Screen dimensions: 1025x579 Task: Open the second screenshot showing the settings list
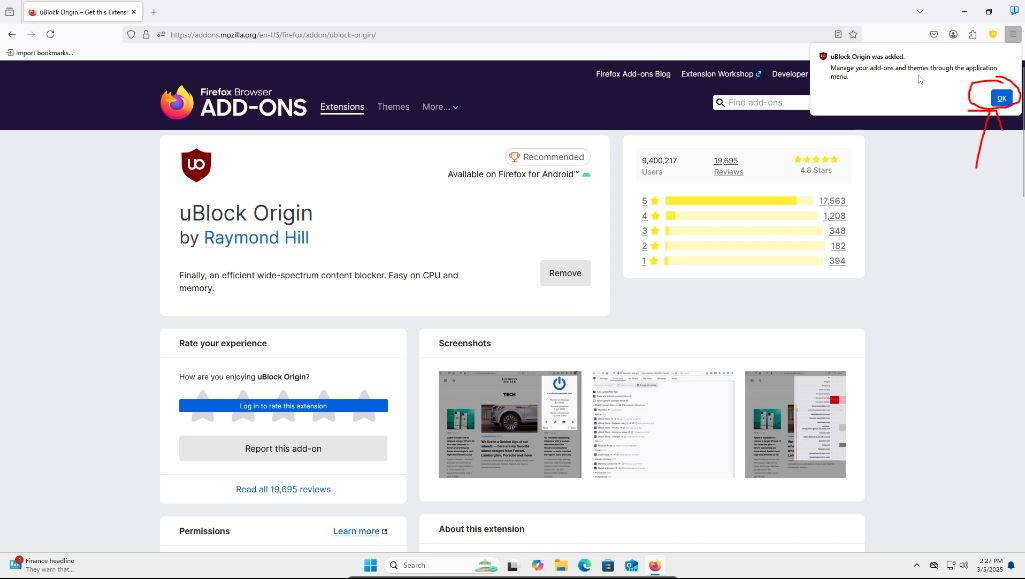point(663,424)
